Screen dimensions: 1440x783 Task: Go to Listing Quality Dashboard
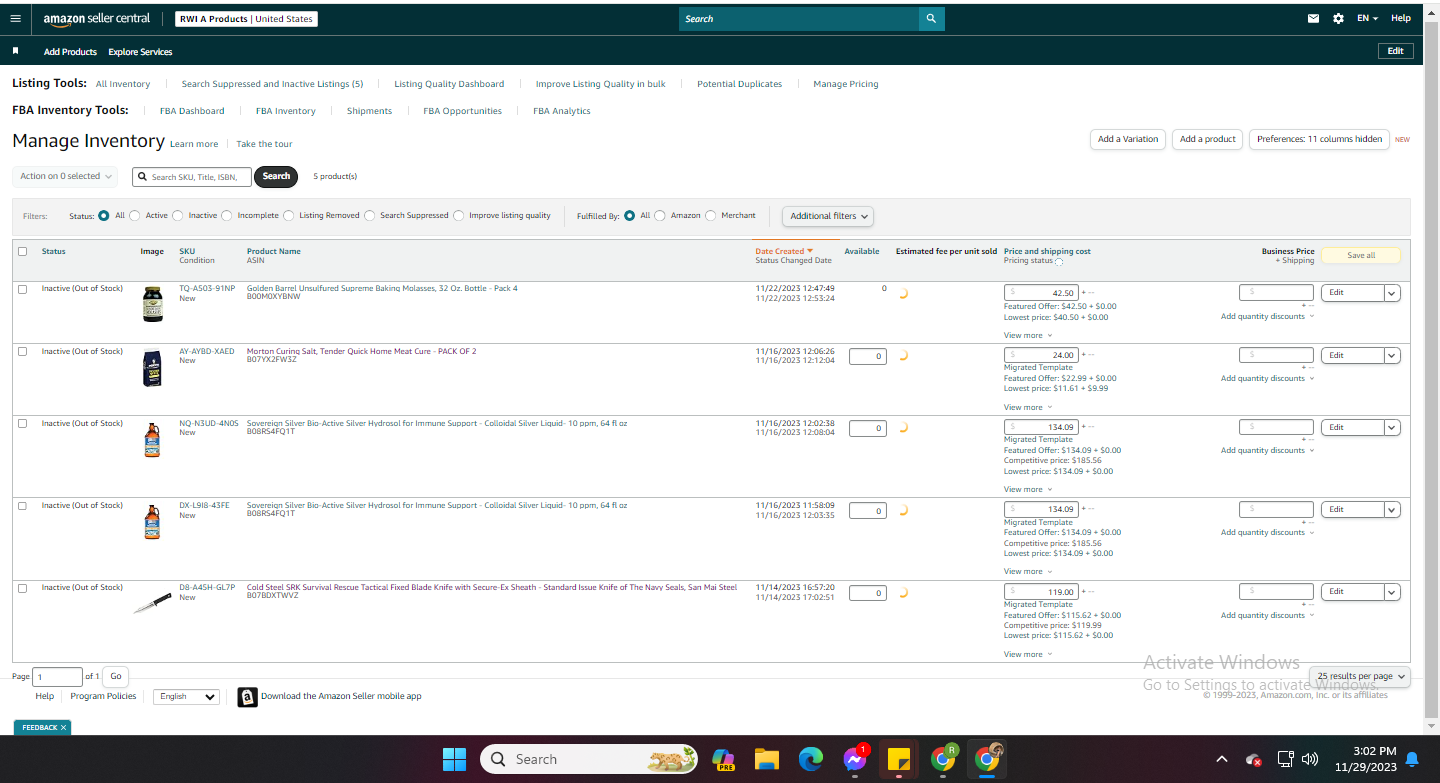point(449,84)
